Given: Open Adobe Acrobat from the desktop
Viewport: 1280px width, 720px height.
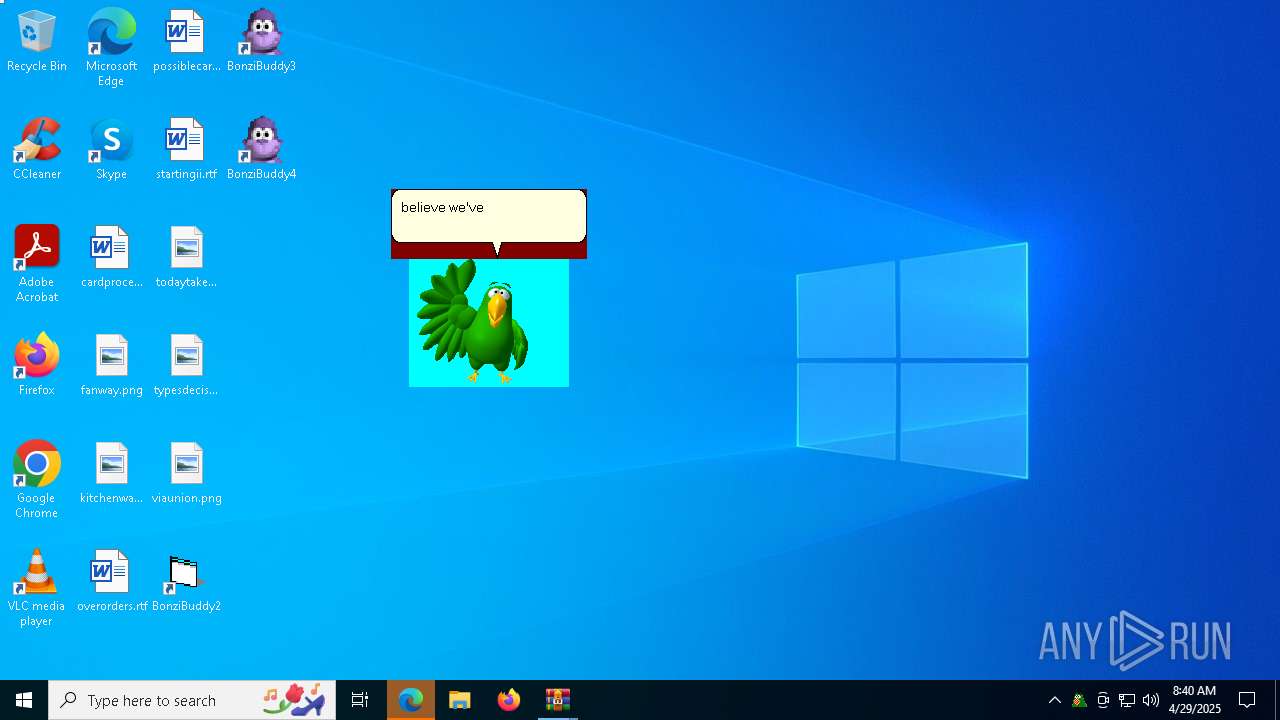Looking at the screenshot, I should click(x=37, y=264).
